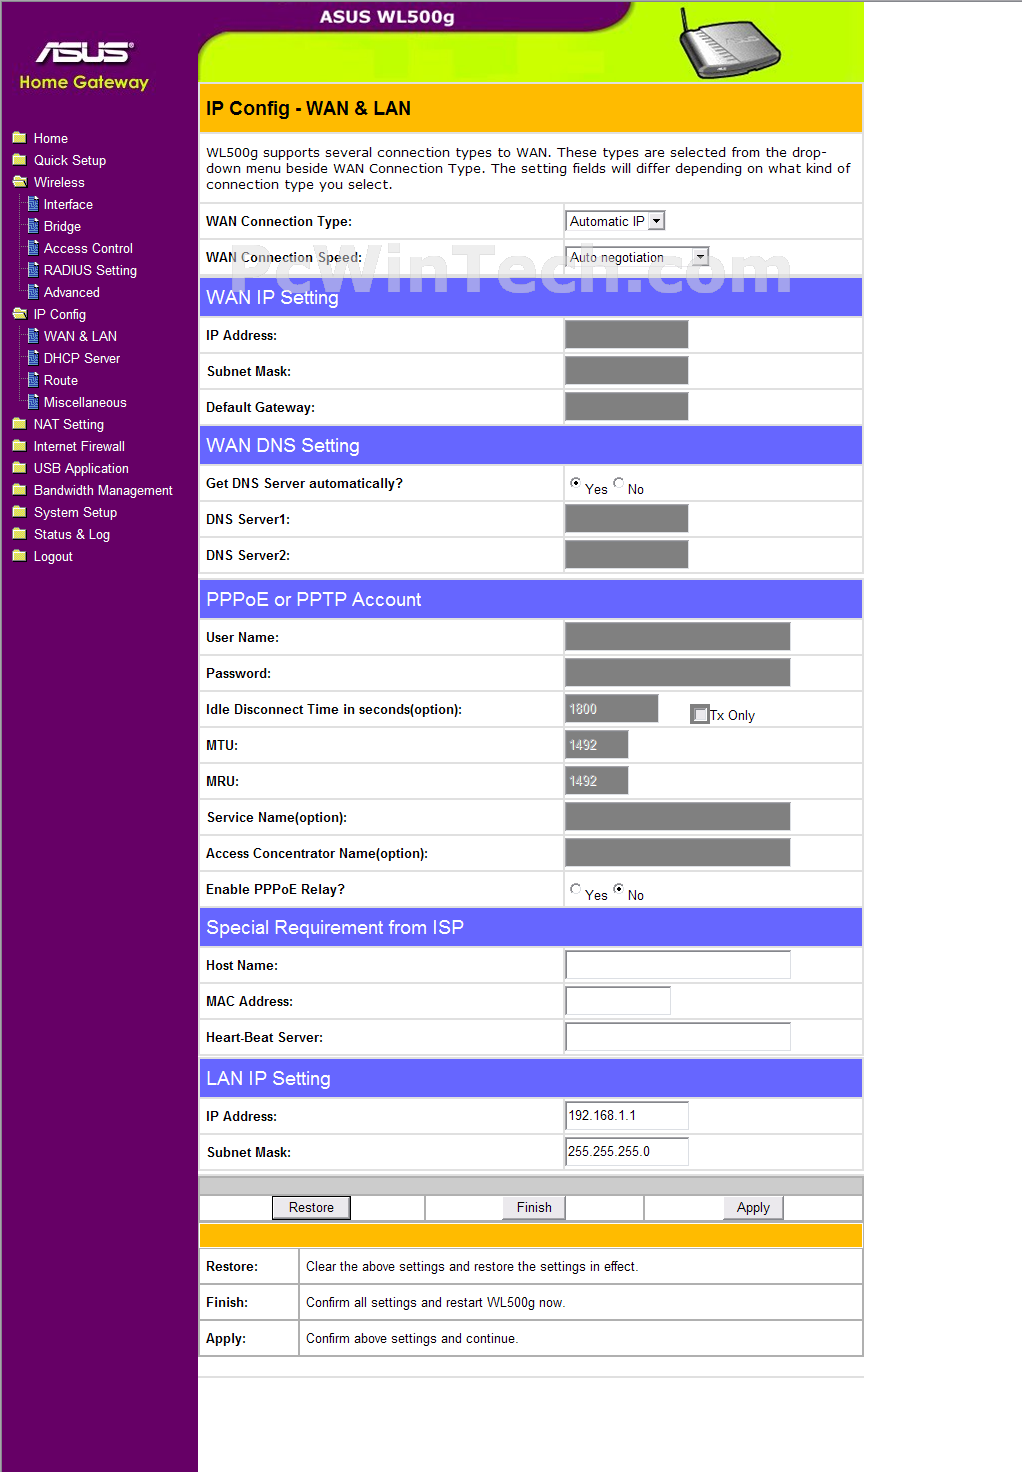Click the folder icon beside Home

[19, 138]
